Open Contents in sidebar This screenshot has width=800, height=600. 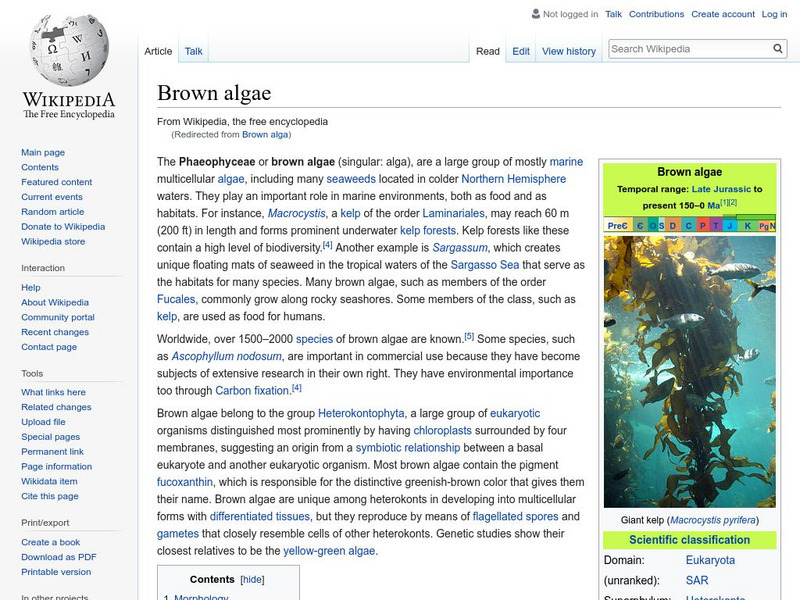tap(40, 167)
